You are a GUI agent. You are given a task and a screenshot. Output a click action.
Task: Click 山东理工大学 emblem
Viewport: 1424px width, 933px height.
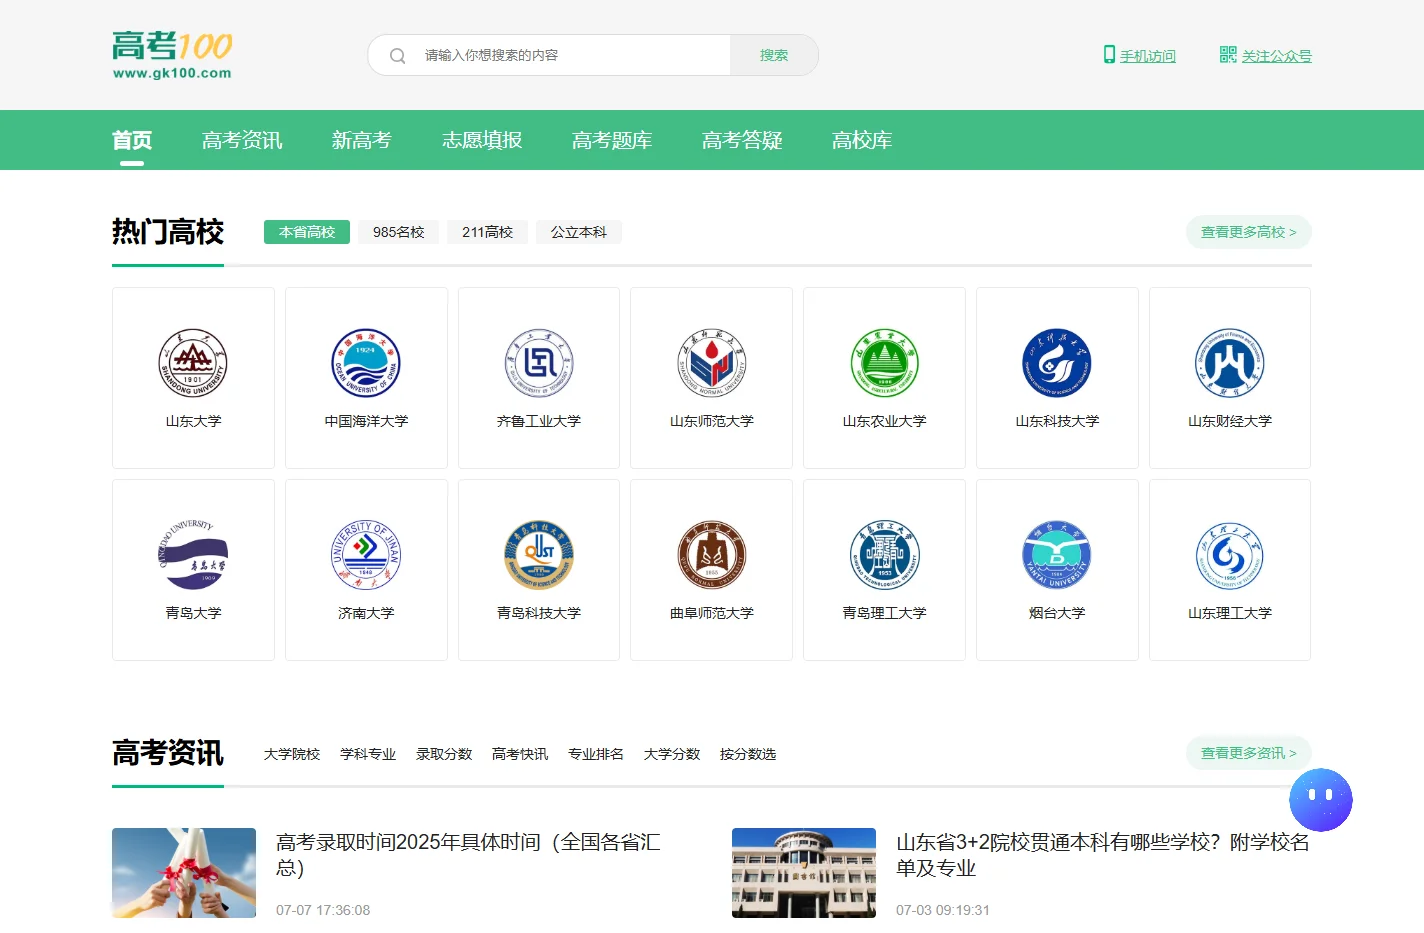pos(1230,555)
